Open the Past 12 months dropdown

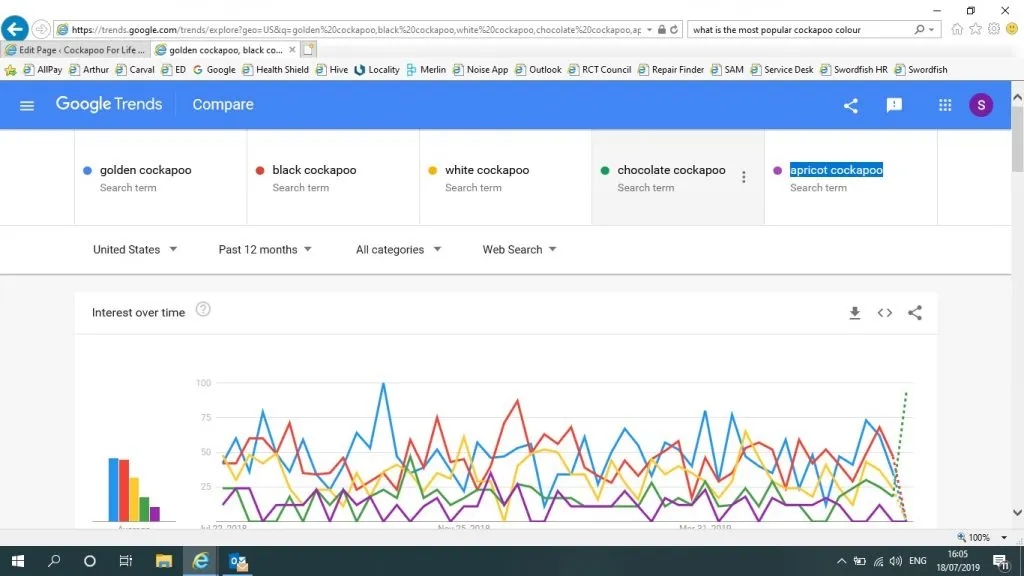point(265,250)
